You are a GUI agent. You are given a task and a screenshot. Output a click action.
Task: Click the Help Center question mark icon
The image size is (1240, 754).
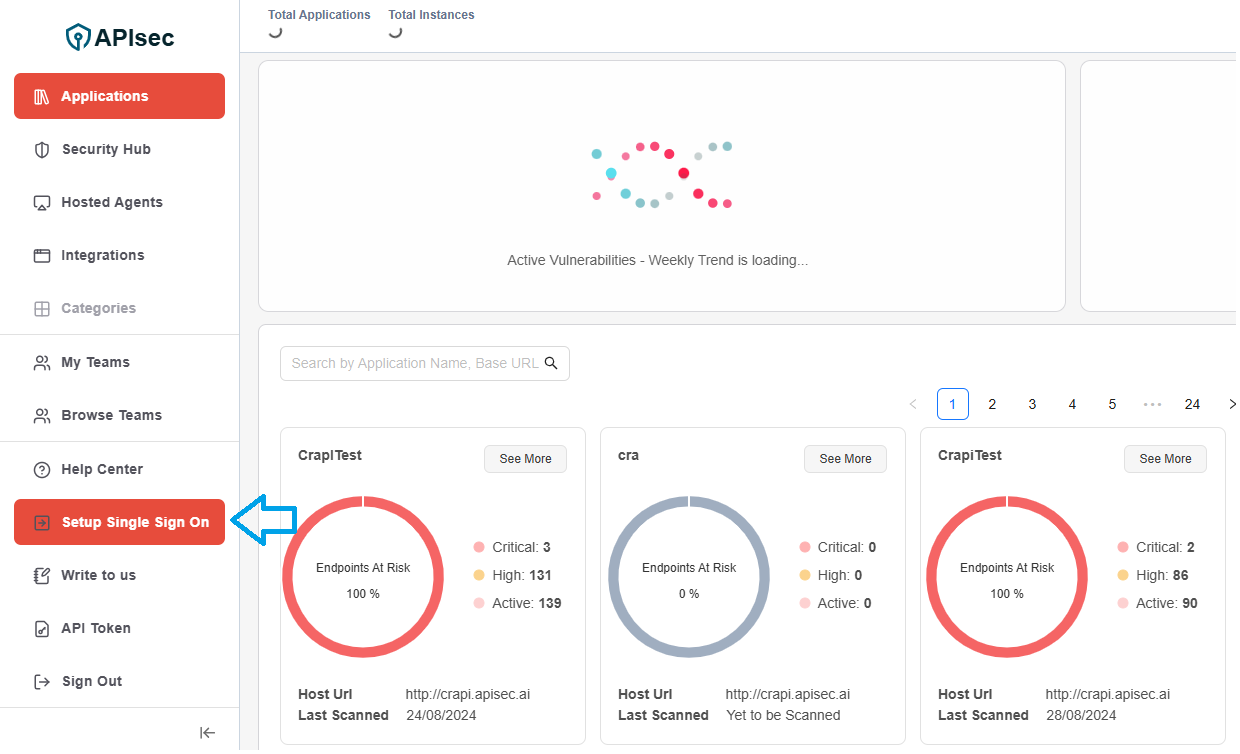click(x=42, y=470)
